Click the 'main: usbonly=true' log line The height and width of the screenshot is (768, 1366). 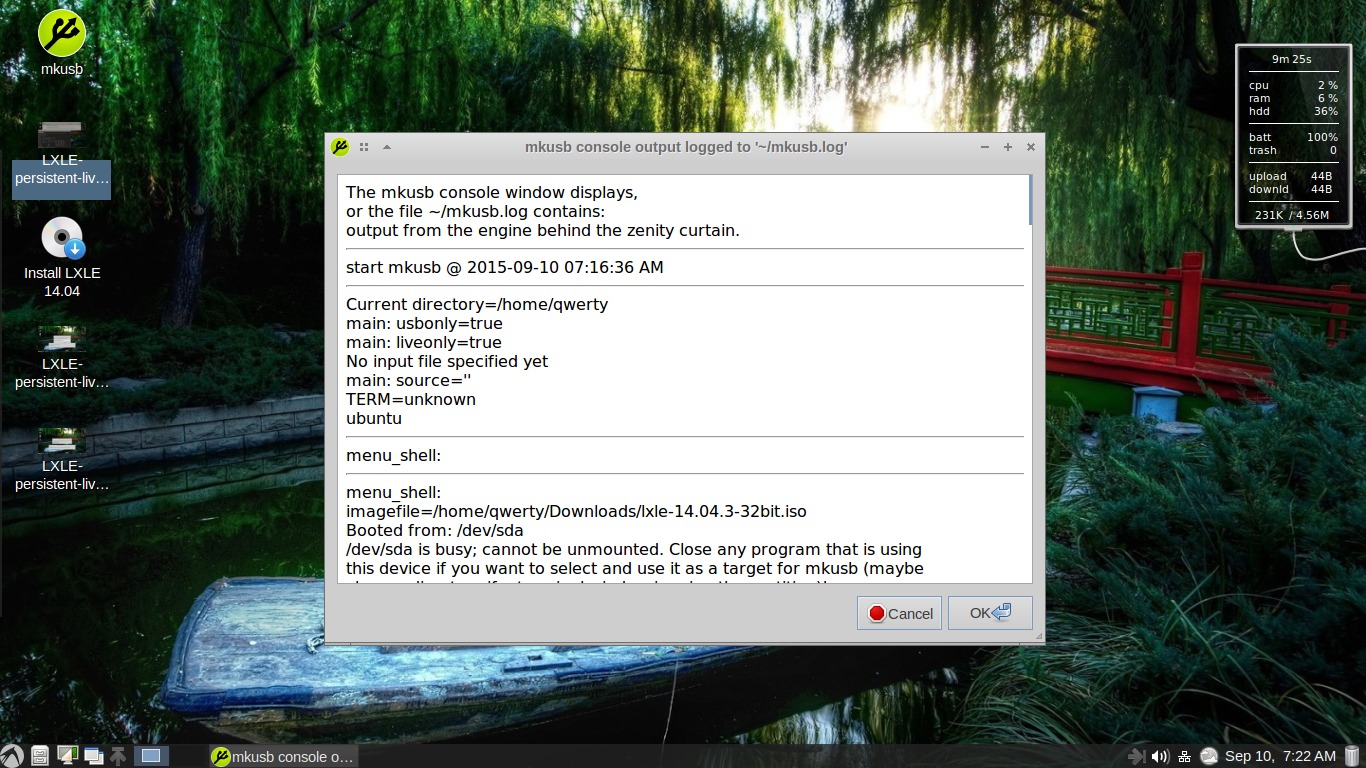[x=424, y=323]
